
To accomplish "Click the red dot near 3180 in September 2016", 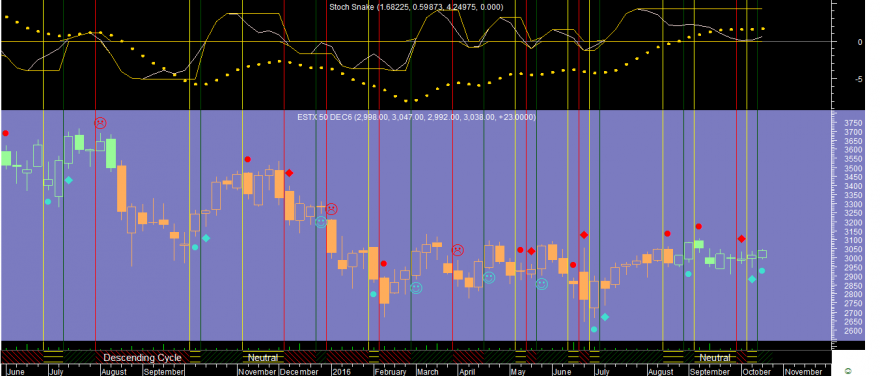I will click(699, 226).
